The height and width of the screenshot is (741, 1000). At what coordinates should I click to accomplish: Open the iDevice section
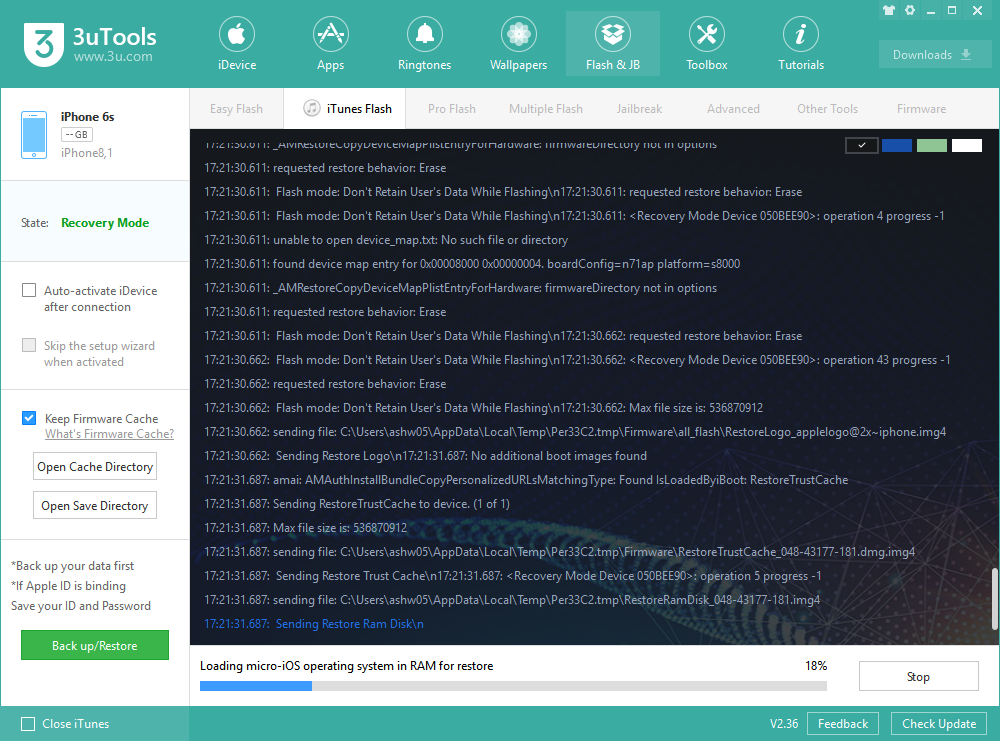[237, 44]
